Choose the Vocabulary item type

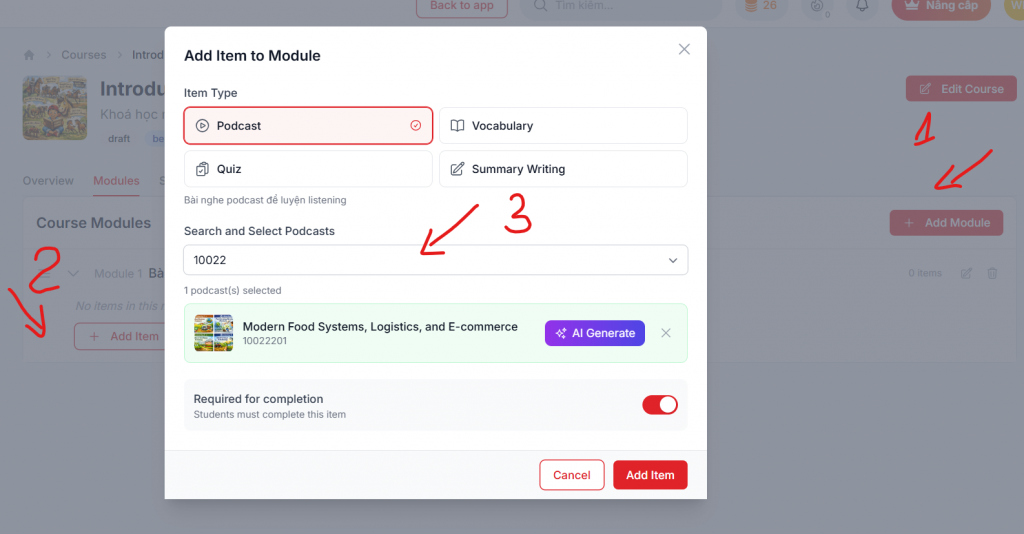click(x=563, y=126)
